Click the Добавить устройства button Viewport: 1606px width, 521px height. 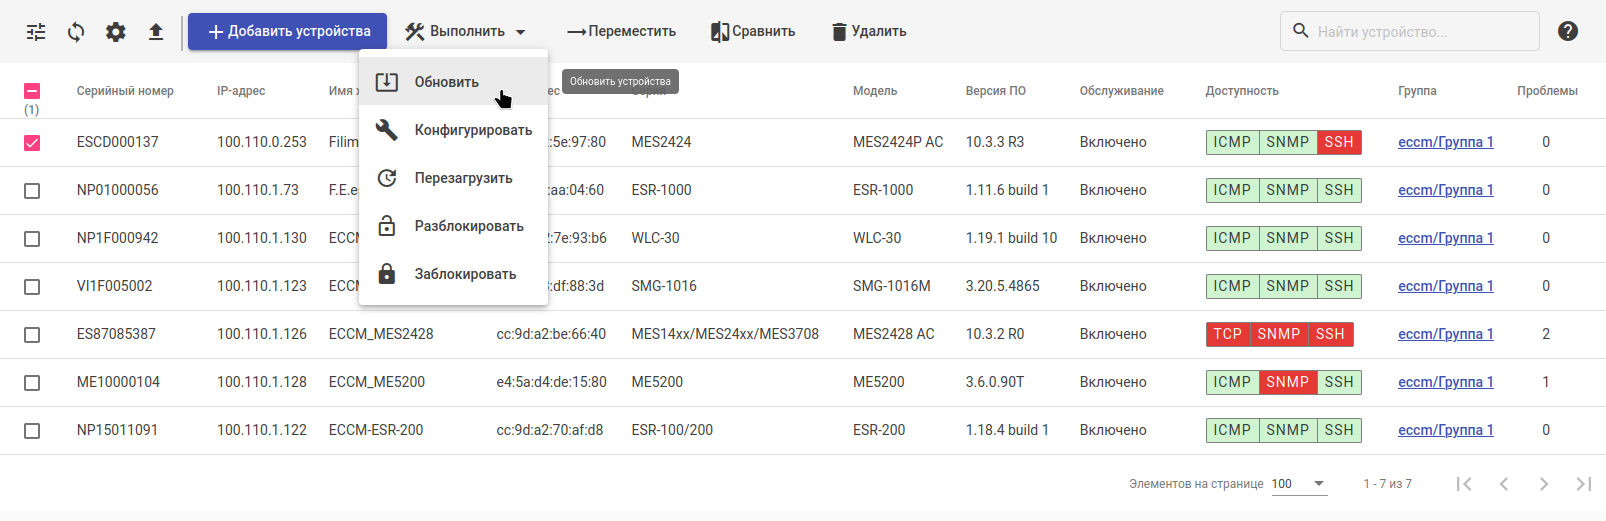tap(287, 32)
